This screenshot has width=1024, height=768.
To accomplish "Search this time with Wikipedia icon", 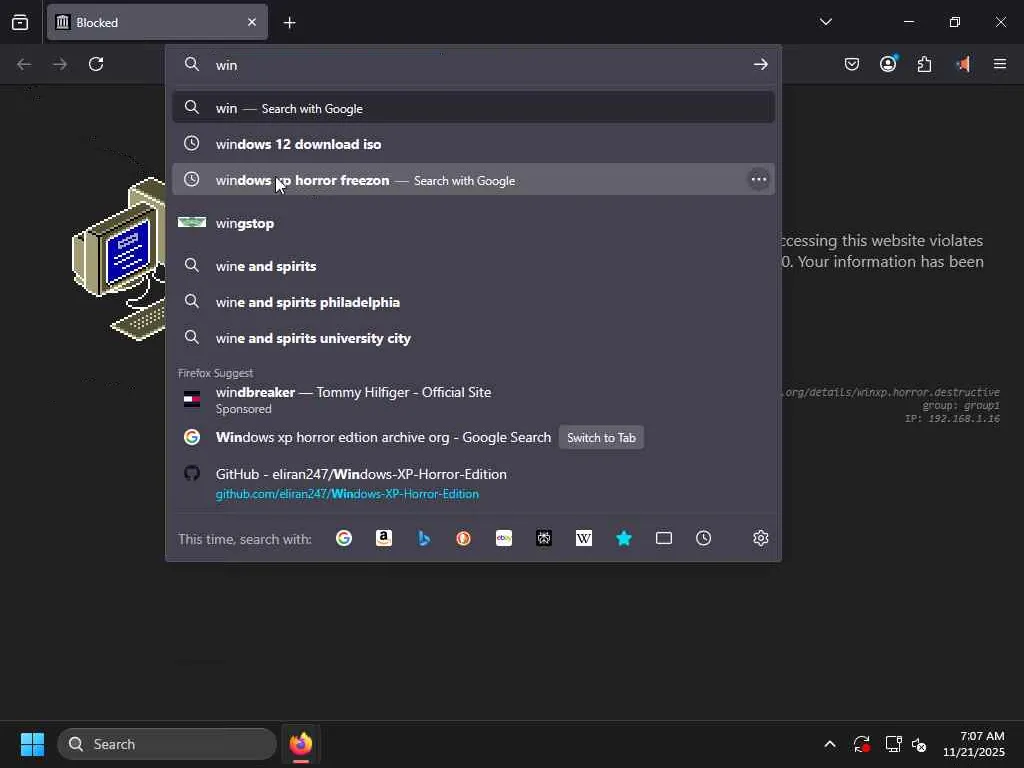I will [x=584, y=538].
